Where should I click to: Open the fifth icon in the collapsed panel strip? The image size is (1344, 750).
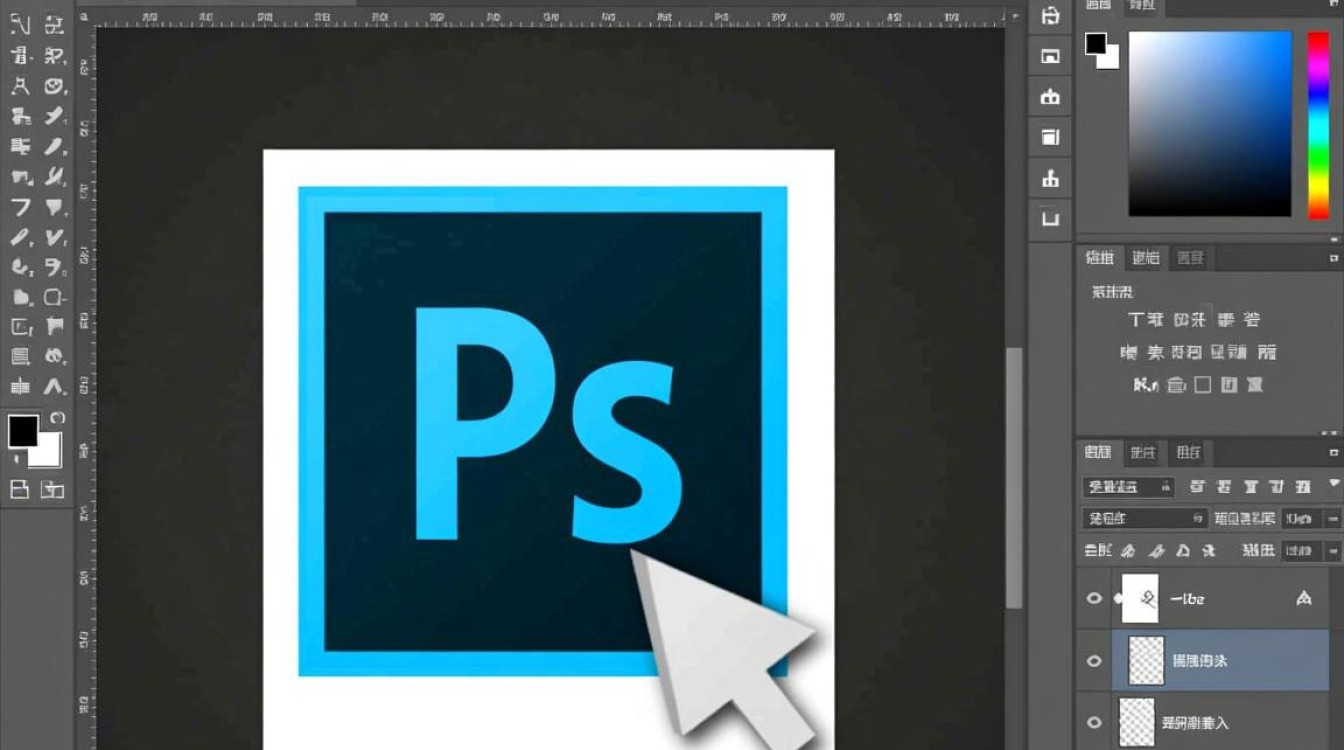tap(1050, 179)
